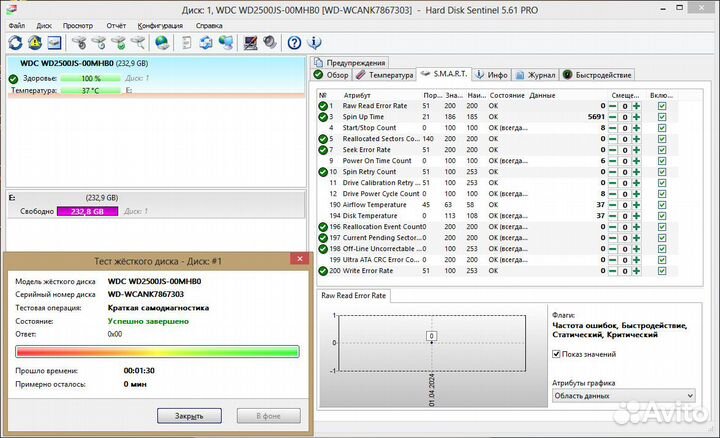Viewport: 720px width, 438px height.
Task: Uncheck enable box for Raw Read Error Rate
Action: (661, 105)
